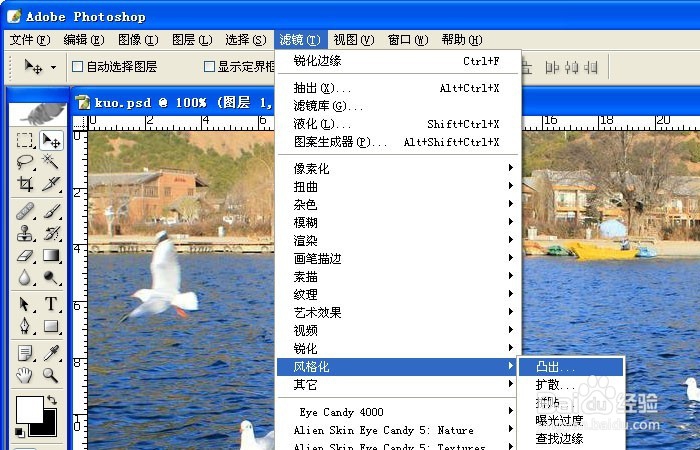Open the 图层 menu
The height and width of the screenshot is (450, 700).
coord(192,40)
